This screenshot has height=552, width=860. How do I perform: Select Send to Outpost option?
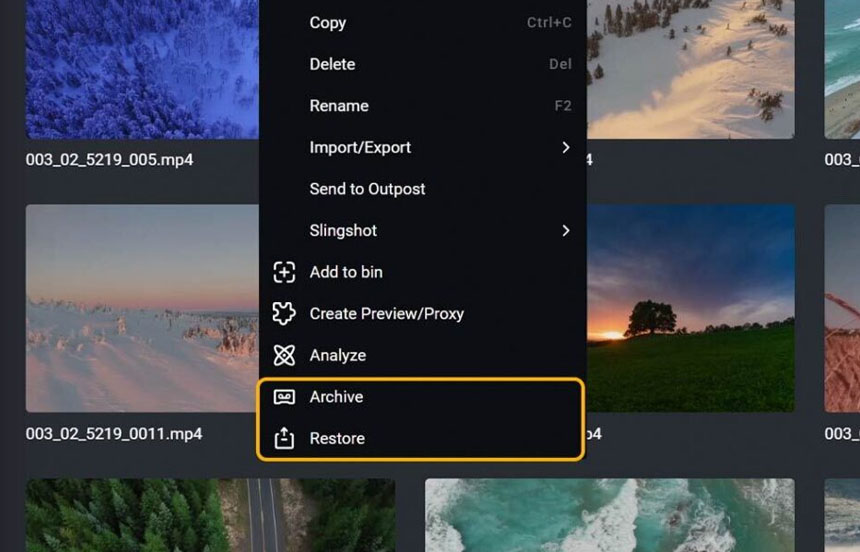pos(367,189)
